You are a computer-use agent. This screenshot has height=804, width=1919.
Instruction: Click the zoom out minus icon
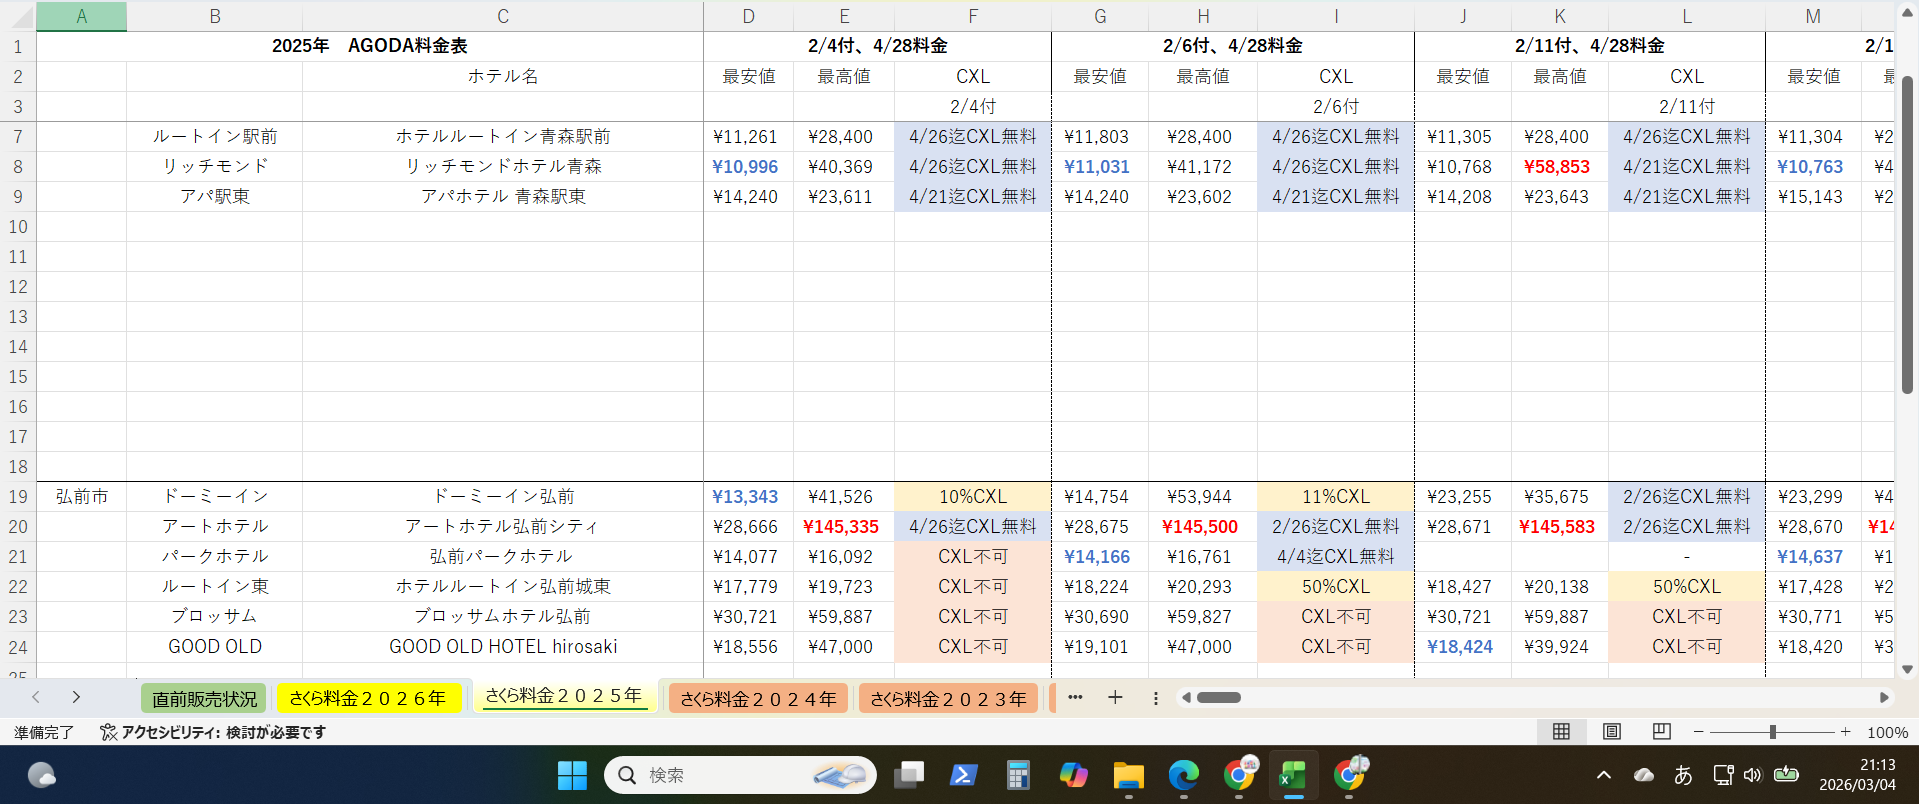pos(1698,732)
